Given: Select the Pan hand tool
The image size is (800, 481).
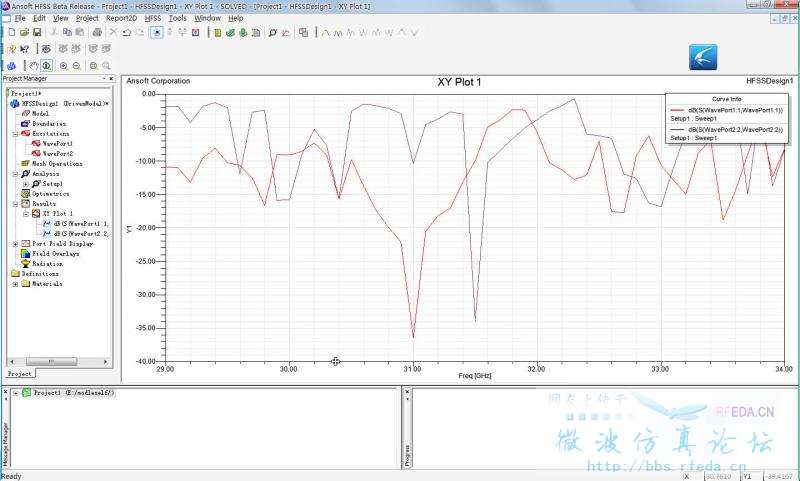Looking at the screenshot, I should point(33,66).
